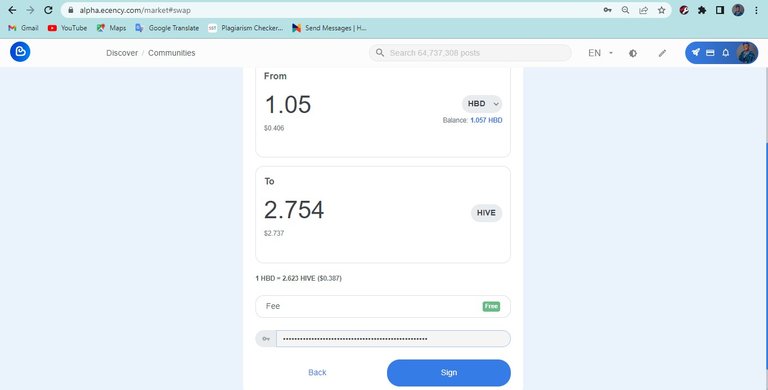Image resolution: width=768 pixels, height=390 pixels.
Task: Open Maps bookmark
Action: click(x=111, y=28)
